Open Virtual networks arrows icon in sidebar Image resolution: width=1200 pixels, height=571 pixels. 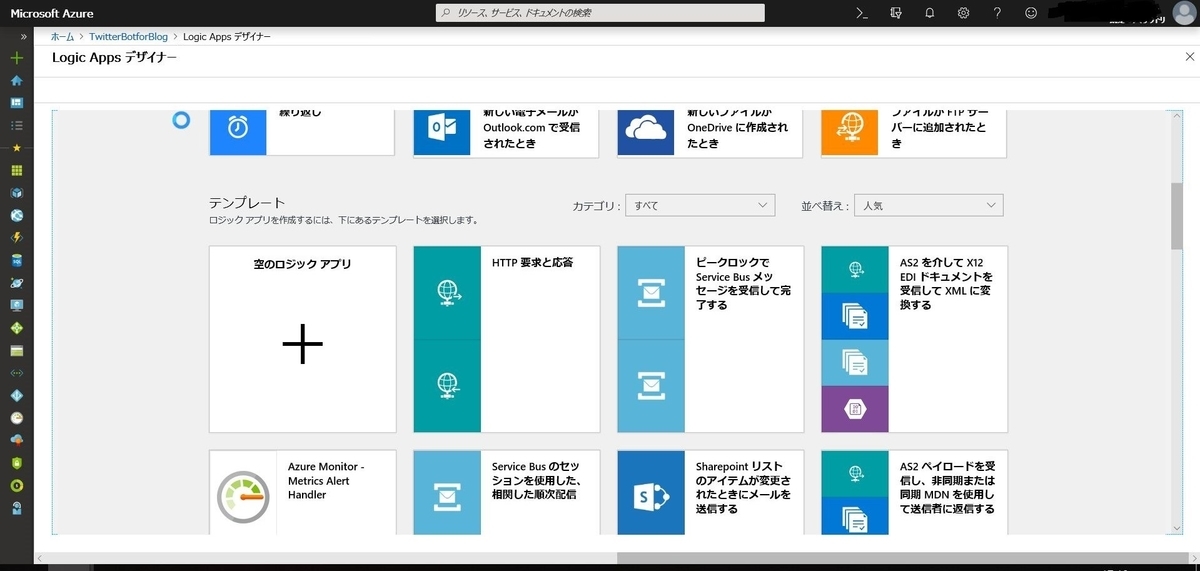[x=16, y=373]
